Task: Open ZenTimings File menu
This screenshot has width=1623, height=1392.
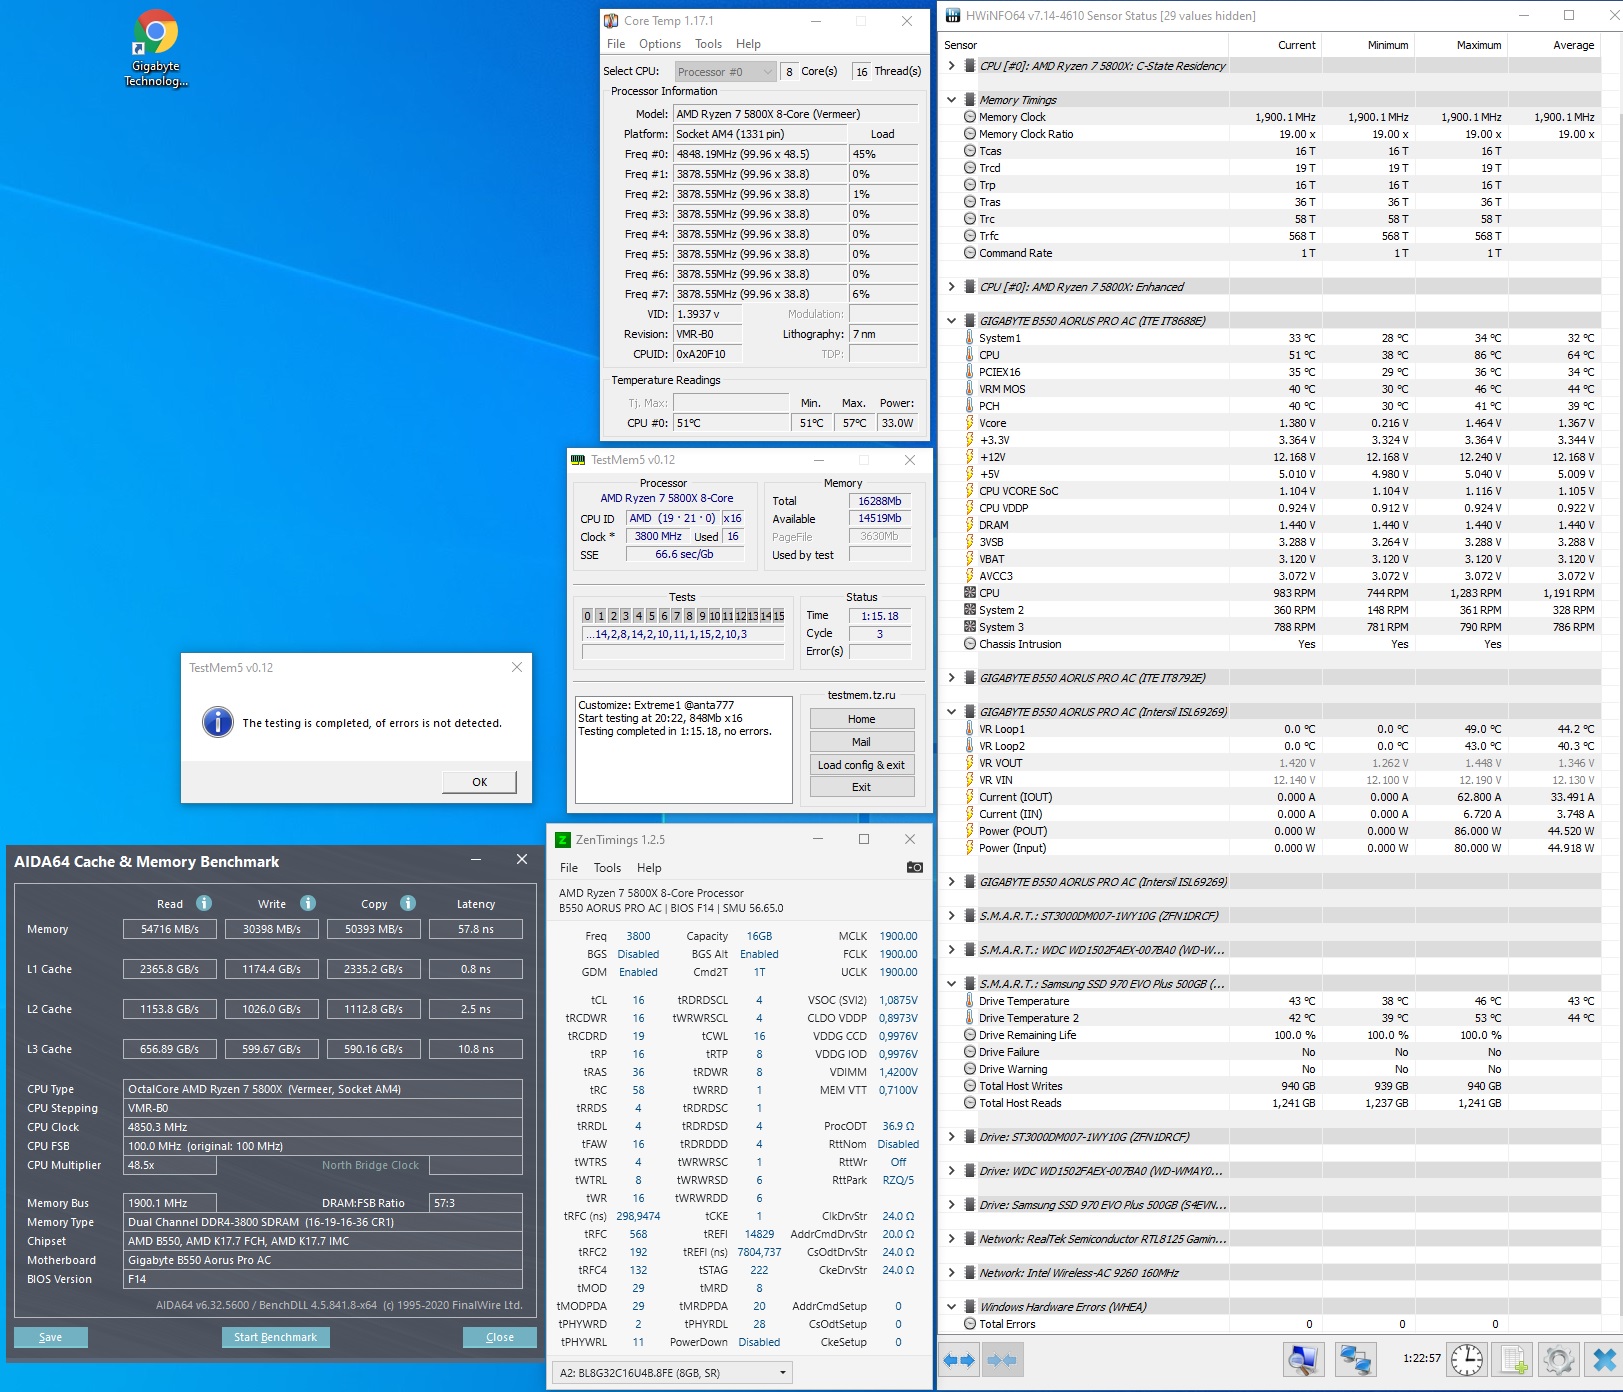Action: (569, 868)
